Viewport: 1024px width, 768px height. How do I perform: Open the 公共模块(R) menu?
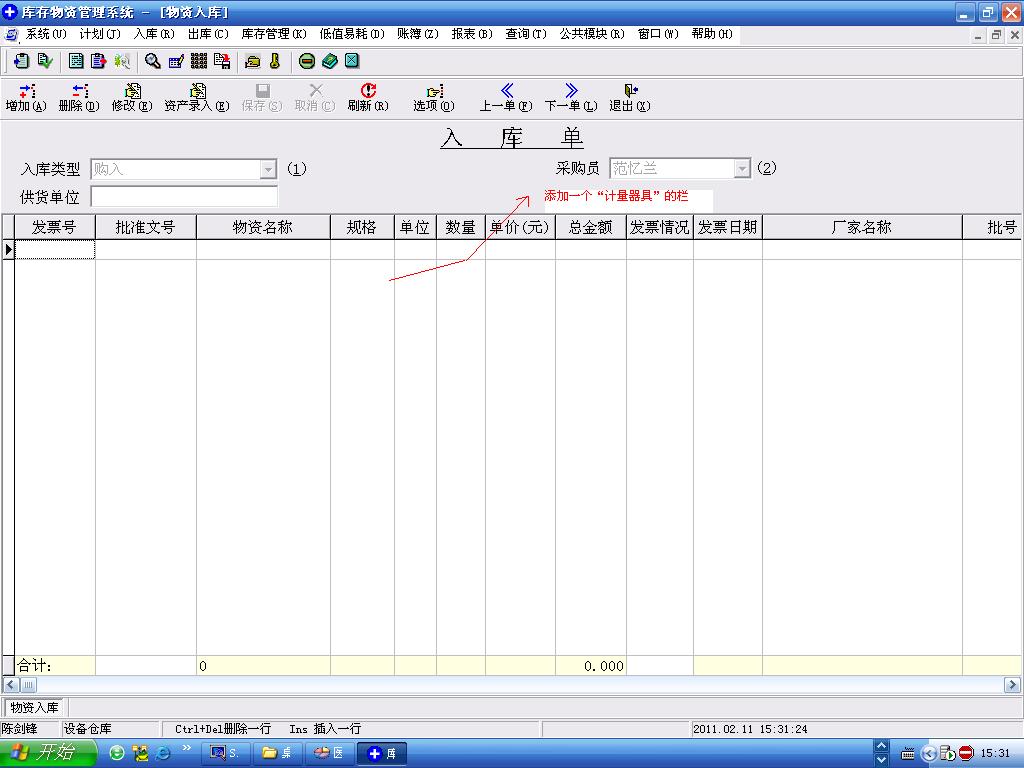[x=592, y=34]
